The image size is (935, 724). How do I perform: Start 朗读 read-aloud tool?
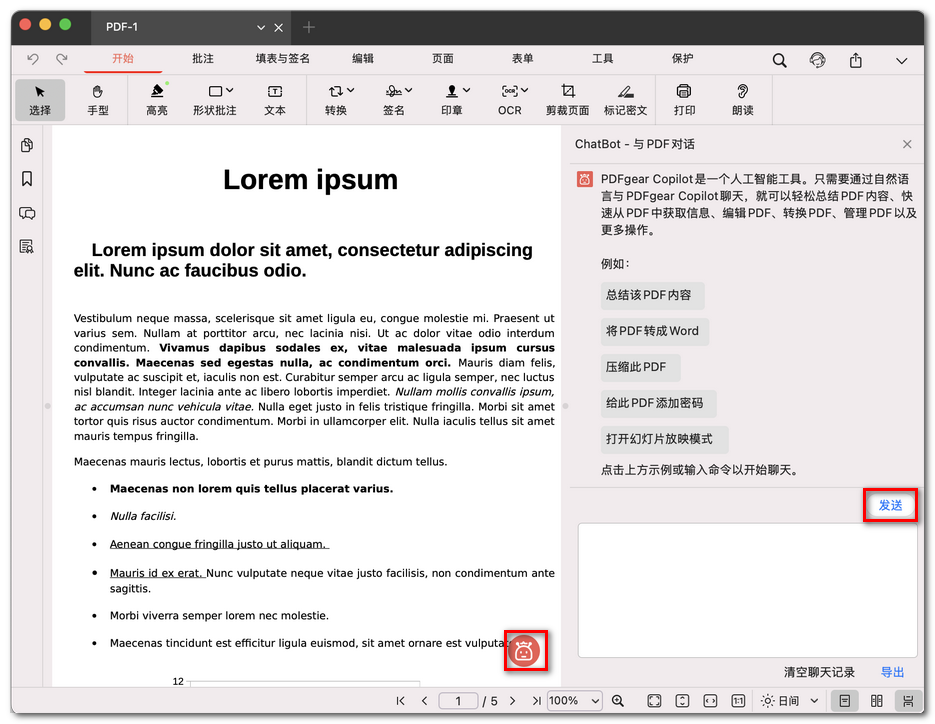coord(742,100)
